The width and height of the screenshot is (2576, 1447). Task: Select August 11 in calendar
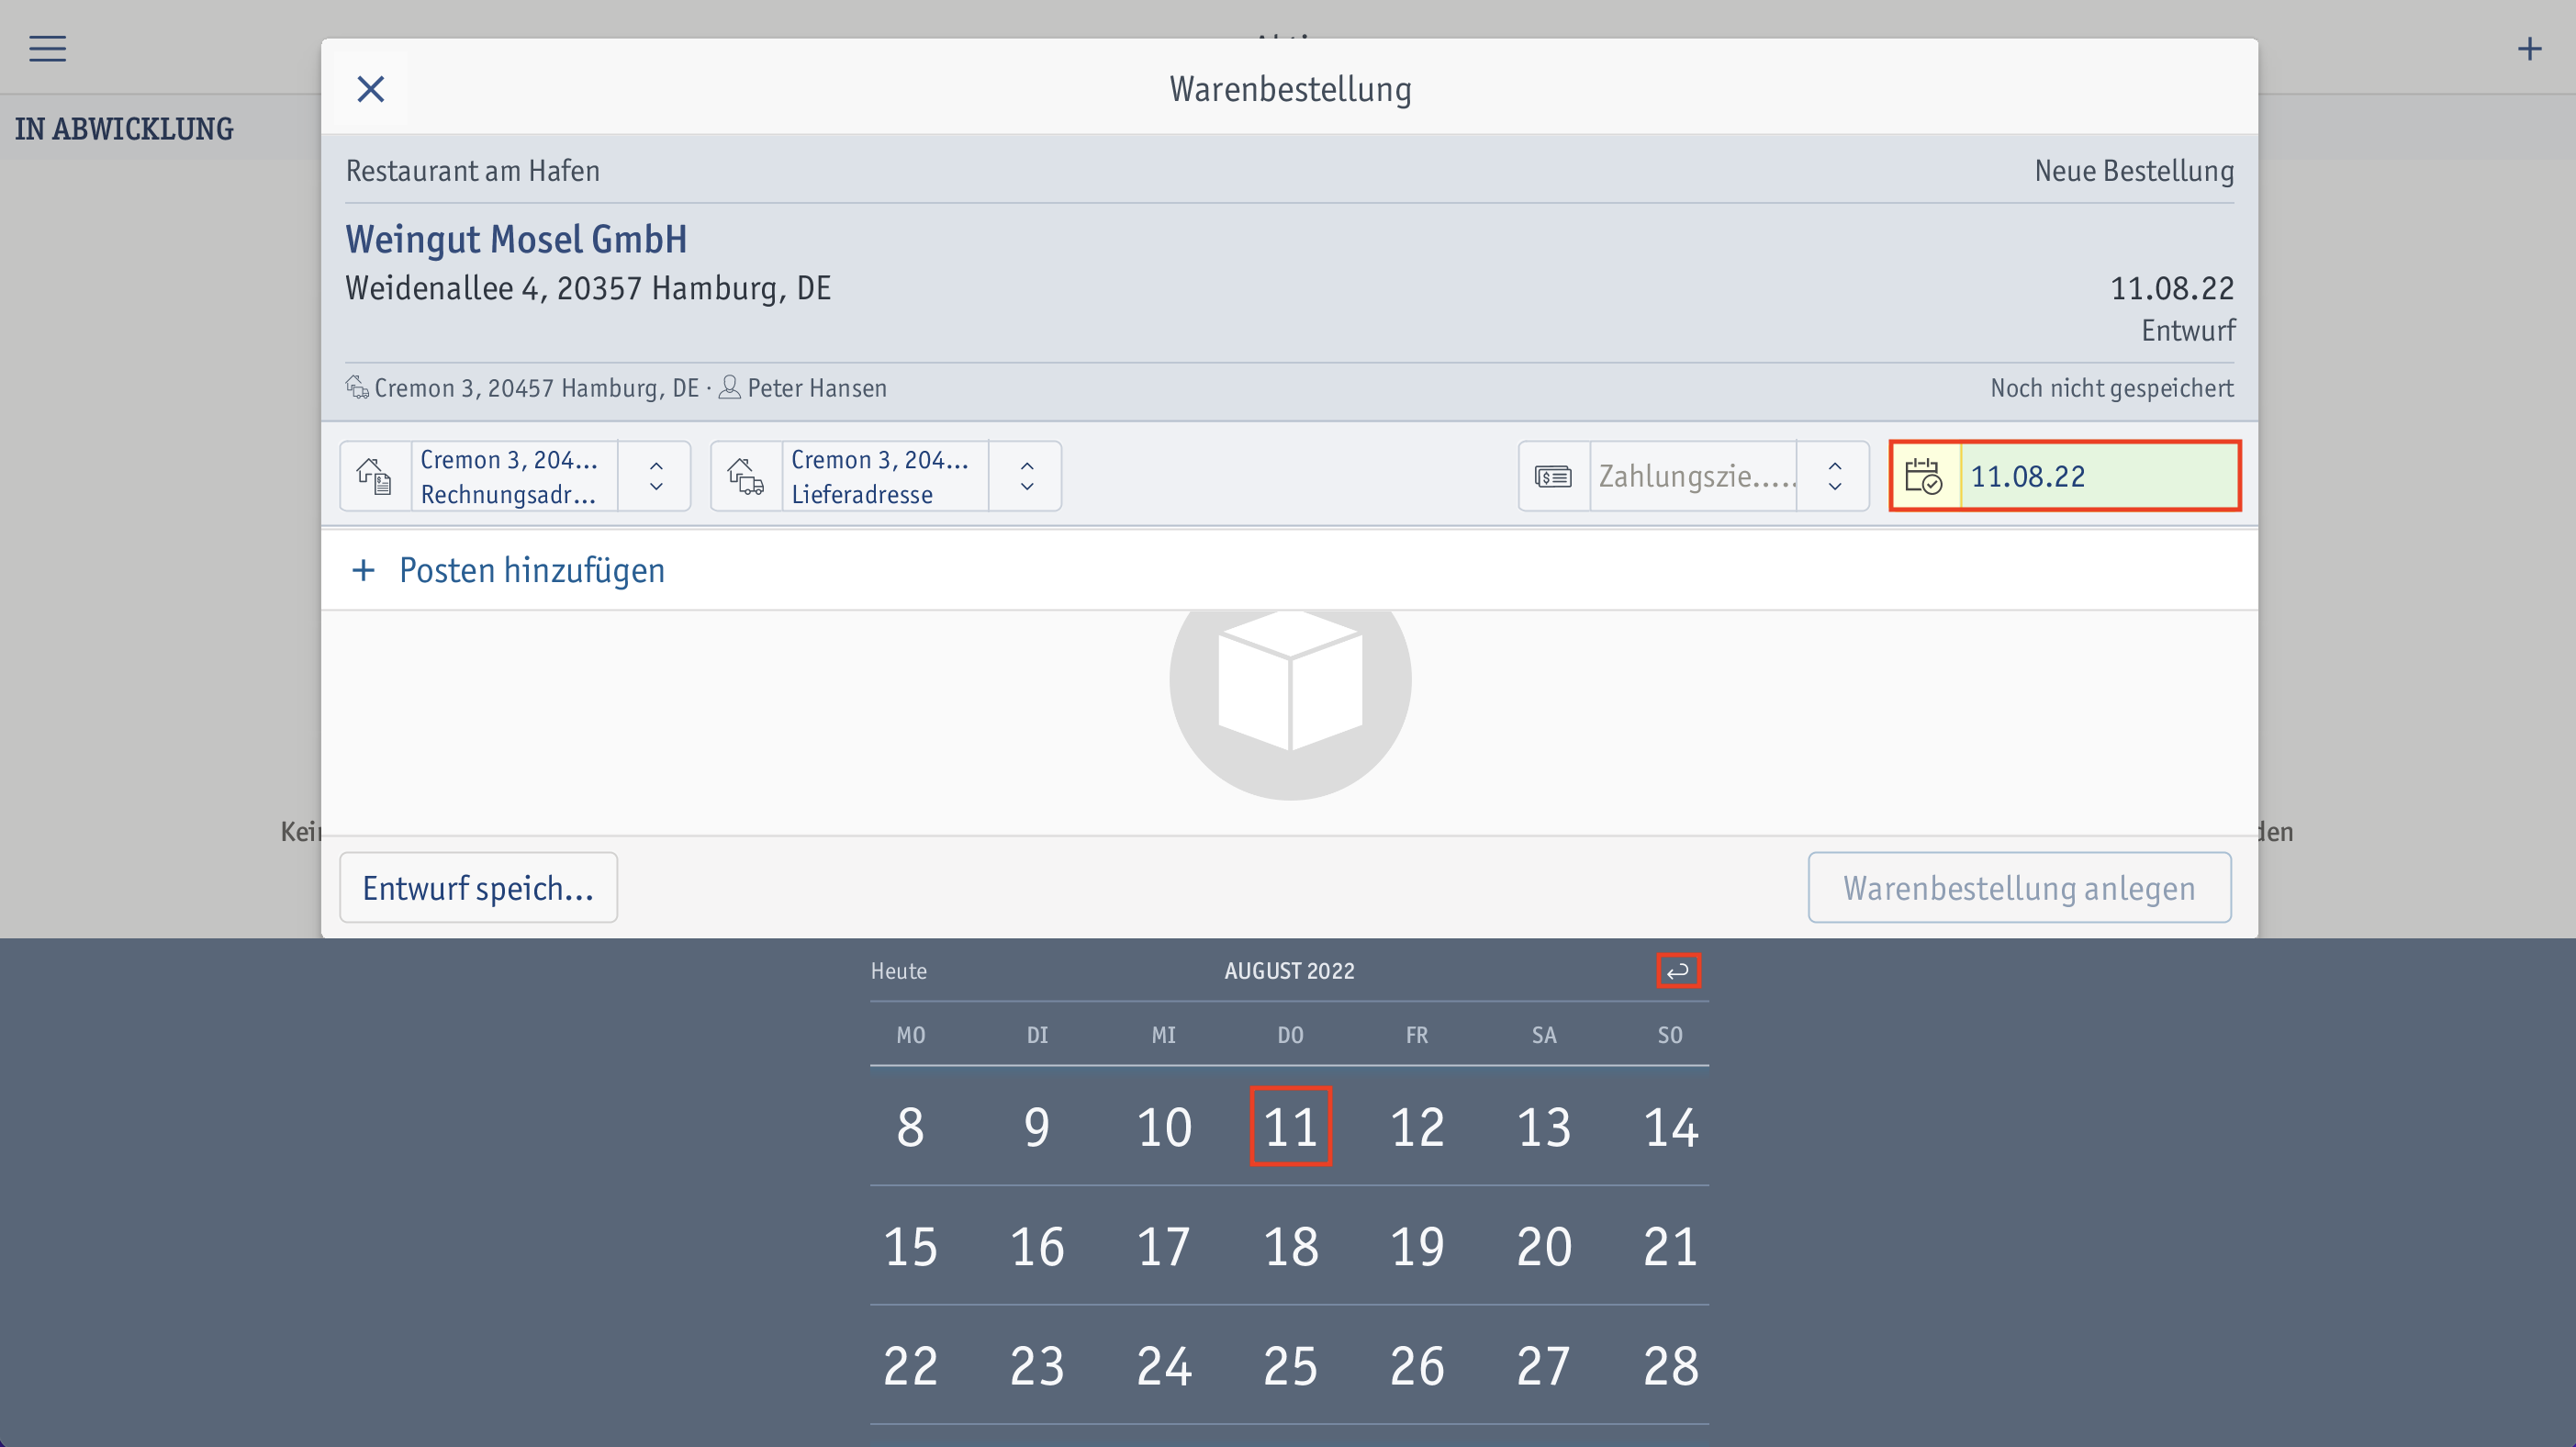pyautogui.click(x=1290, y=1126)
